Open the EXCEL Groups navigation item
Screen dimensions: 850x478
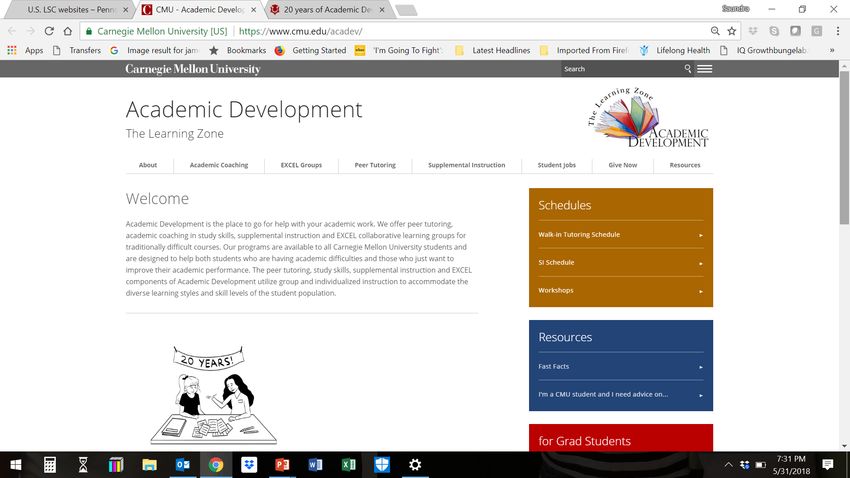(301, 165)
